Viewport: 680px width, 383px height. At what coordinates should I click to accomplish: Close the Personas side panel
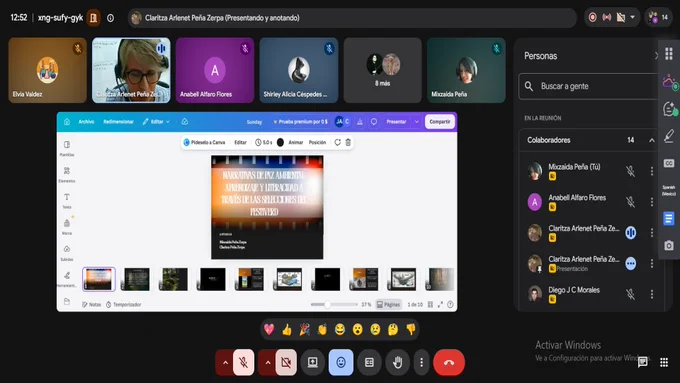(656, 56)
